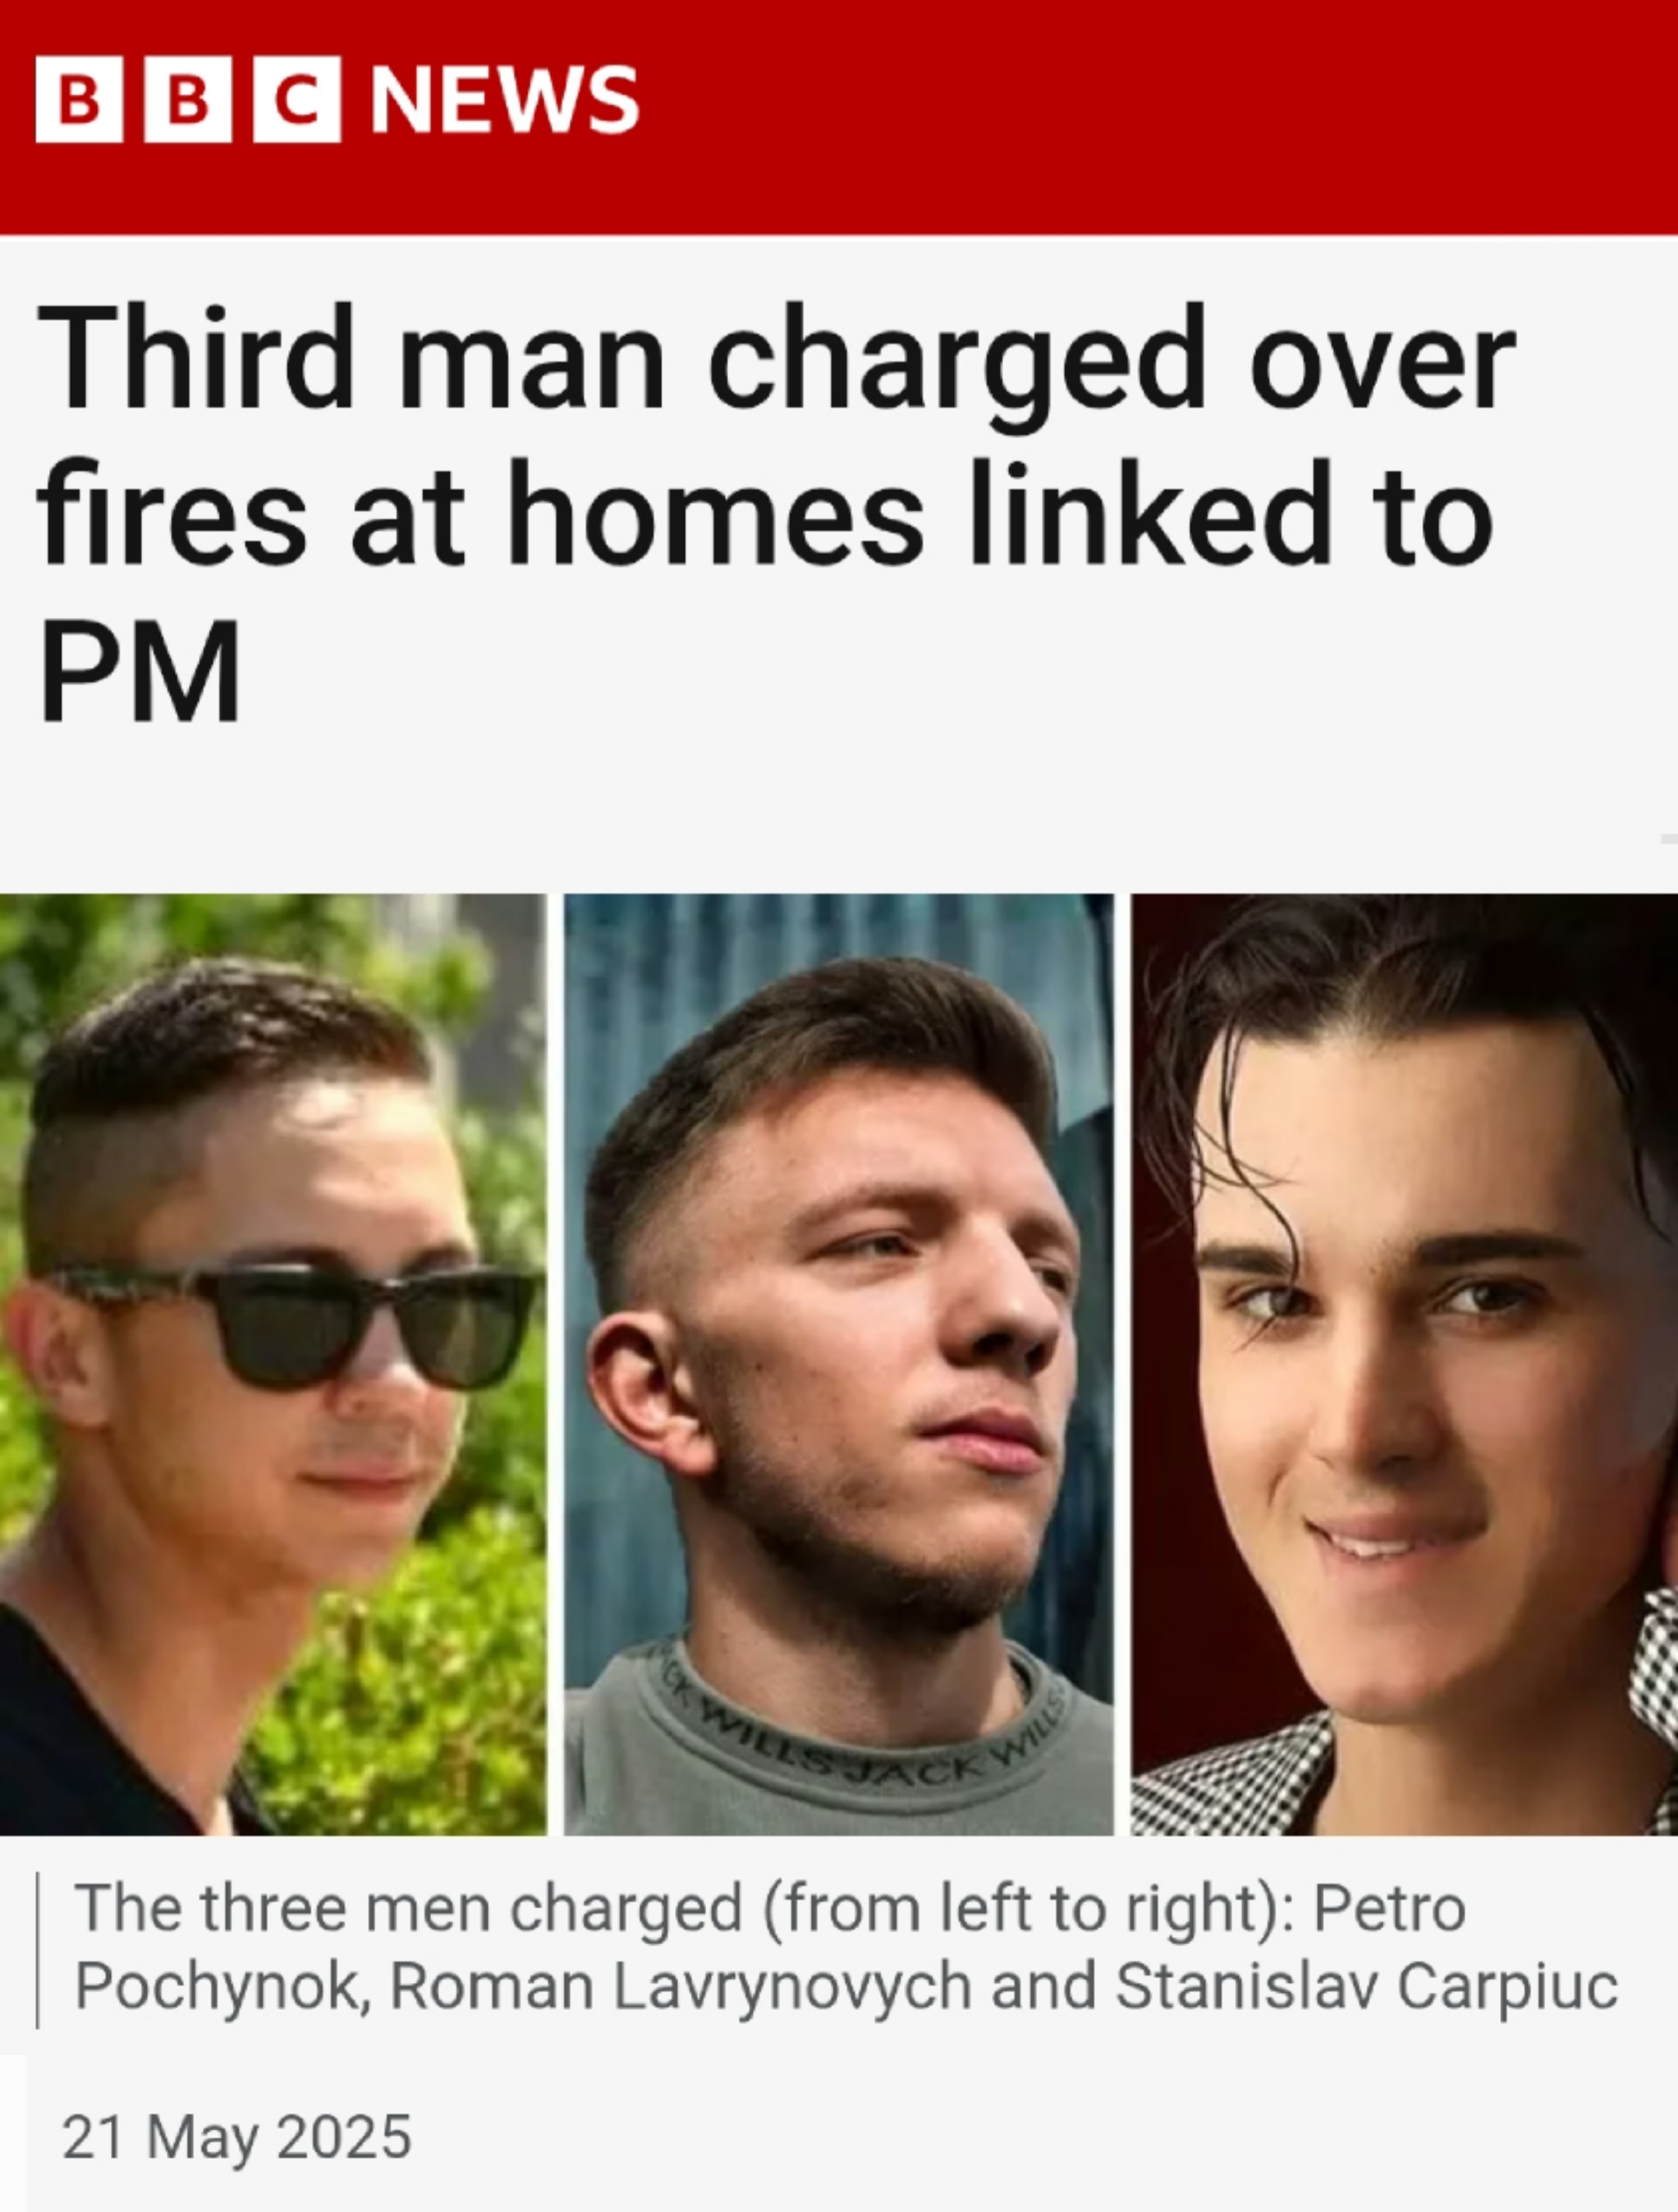Open the right photo of smiling dark-haired man

click(x=1404, y=1364)
